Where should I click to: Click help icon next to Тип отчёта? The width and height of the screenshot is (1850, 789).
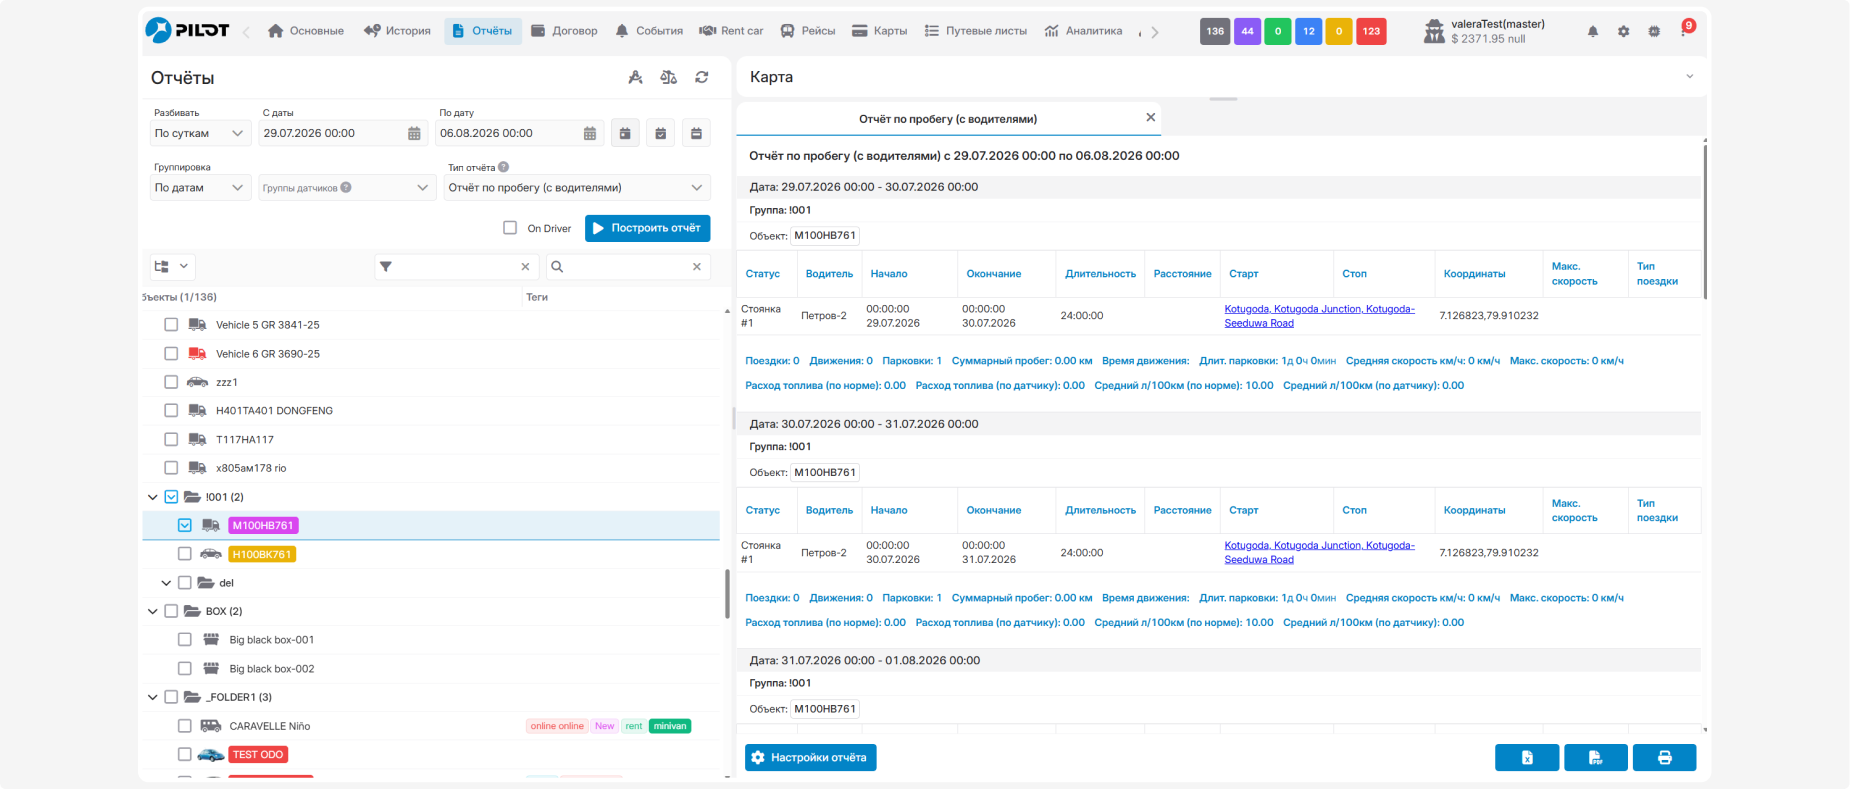click(x=504, y=167)
